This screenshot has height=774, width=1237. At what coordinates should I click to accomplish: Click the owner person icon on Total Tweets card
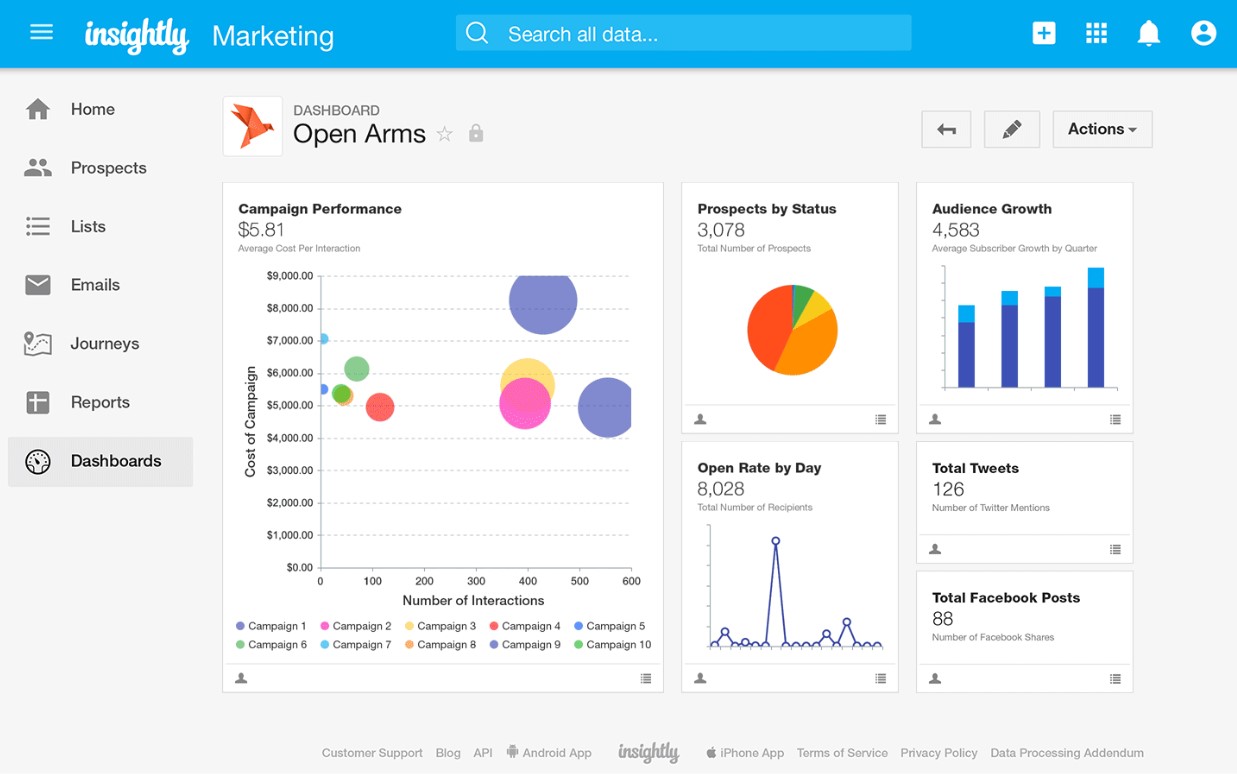click(x=934, y=548)
